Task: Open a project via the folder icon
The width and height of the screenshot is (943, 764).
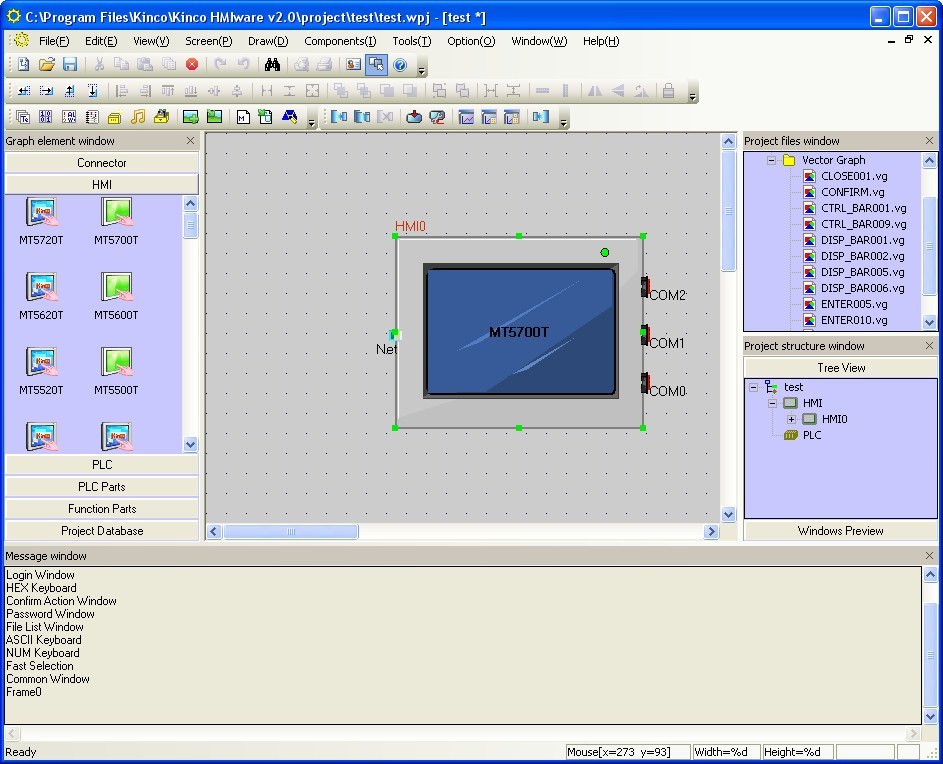Action: tap(47, 64)
